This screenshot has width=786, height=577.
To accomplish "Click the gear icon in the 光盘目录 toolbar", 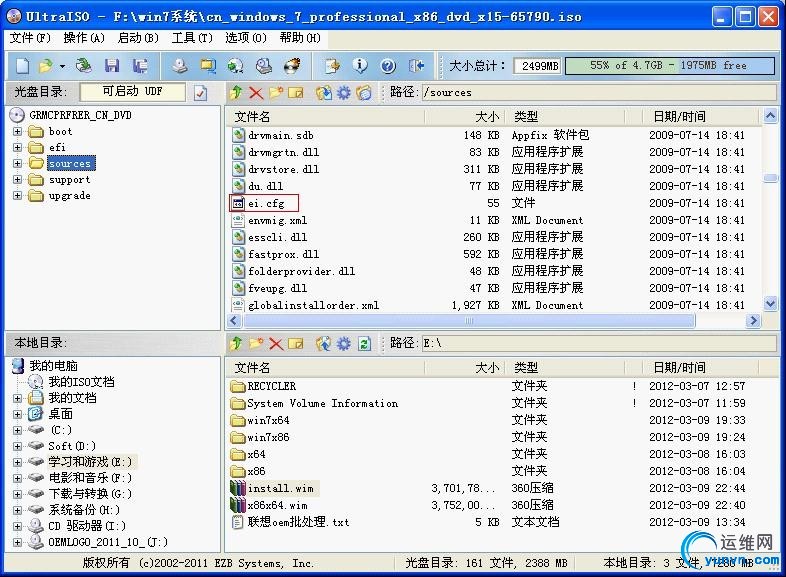I will click(344, 93).
